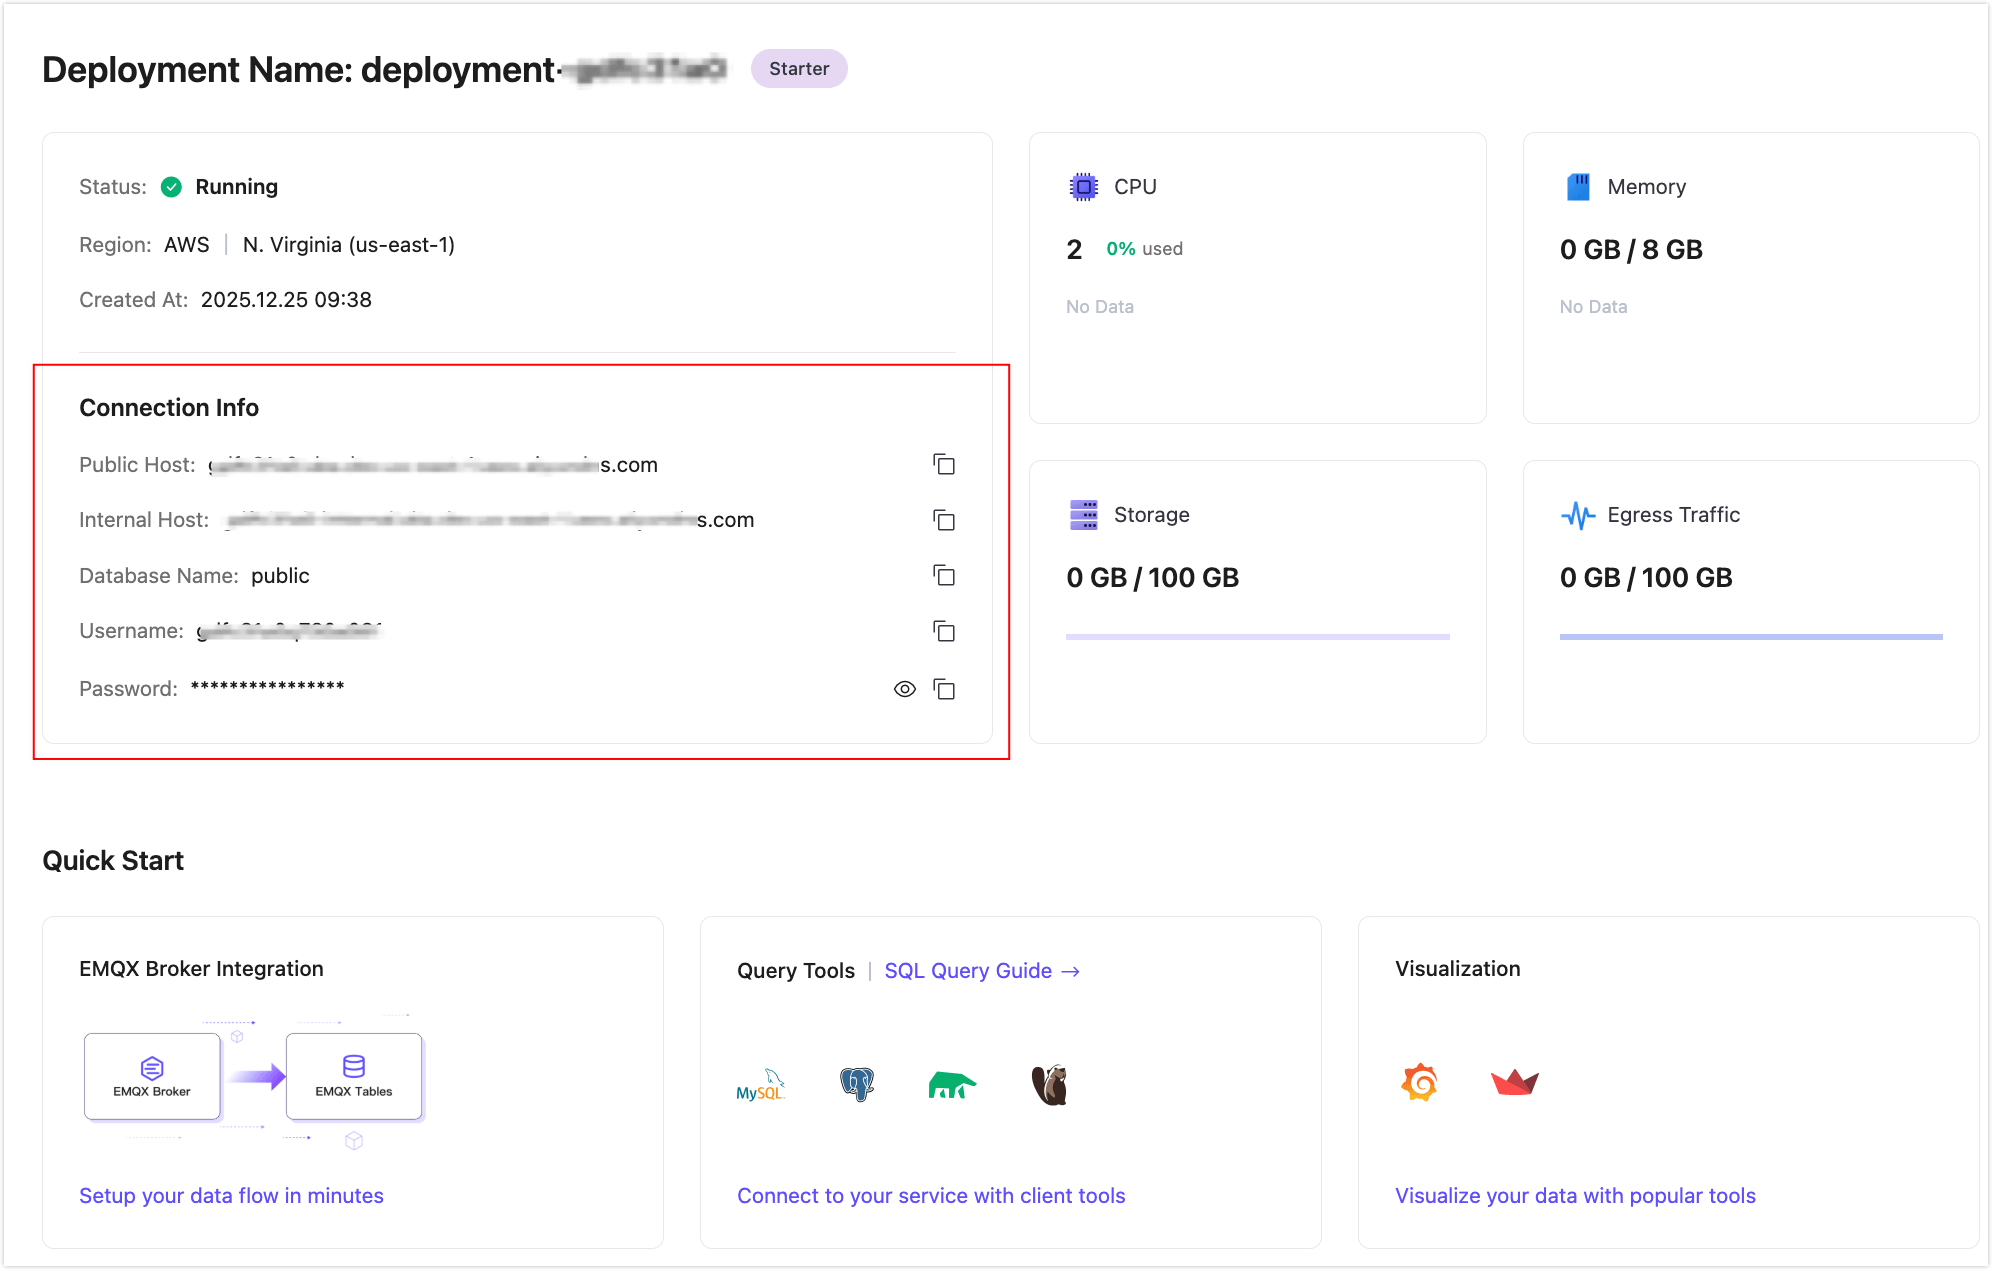
Task: Click the EMQX Tables diagram box
Action: point(354,1076)
